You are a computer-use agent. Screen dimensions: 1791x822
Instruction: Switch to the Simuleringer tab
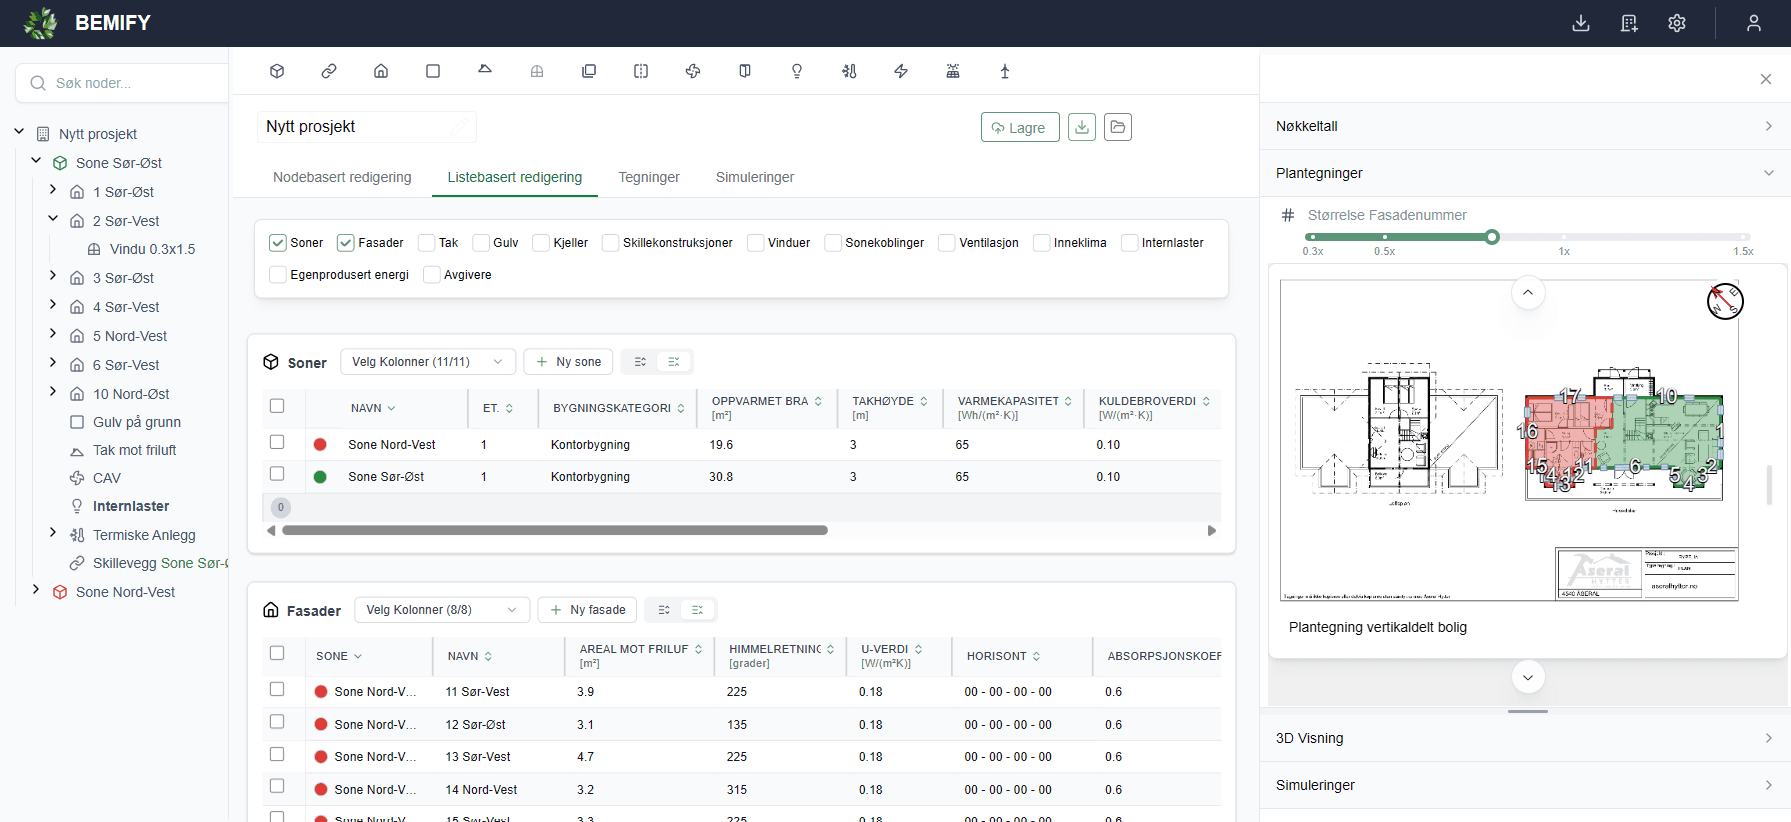pyautogui.click(x=755, y=177)
